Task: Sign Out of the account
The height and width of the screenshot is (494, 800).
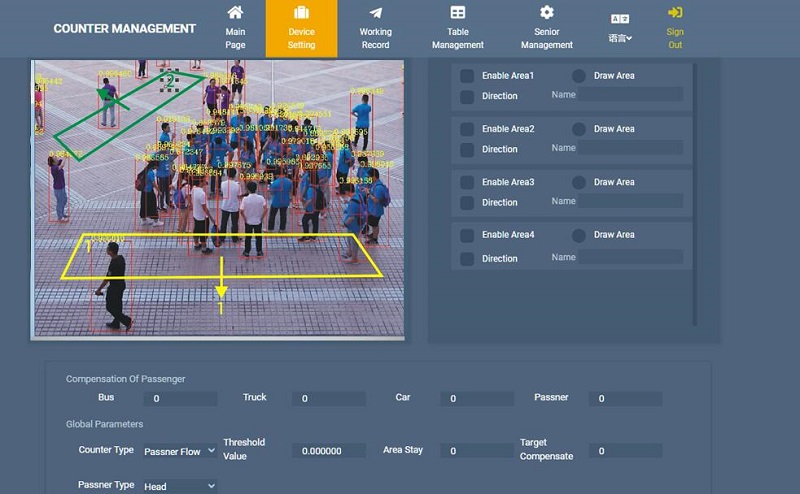Action: pyautogui.click(x=675, y=28)
